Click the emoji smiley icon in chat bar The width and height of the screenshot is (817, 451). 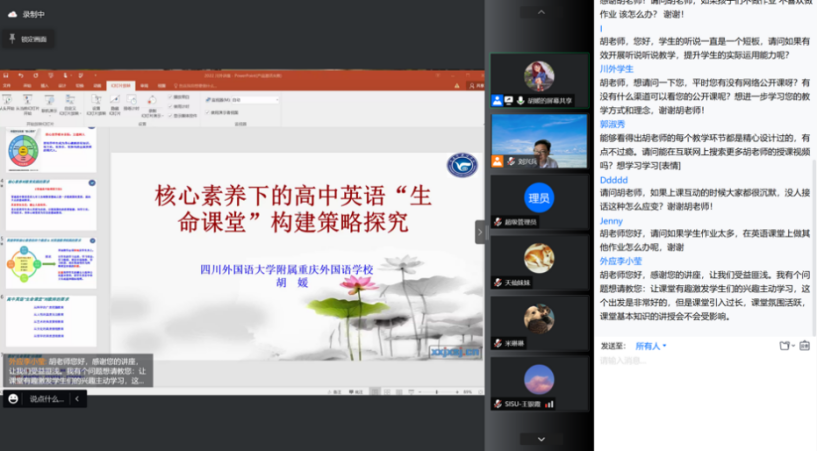[x=13, y=398]
